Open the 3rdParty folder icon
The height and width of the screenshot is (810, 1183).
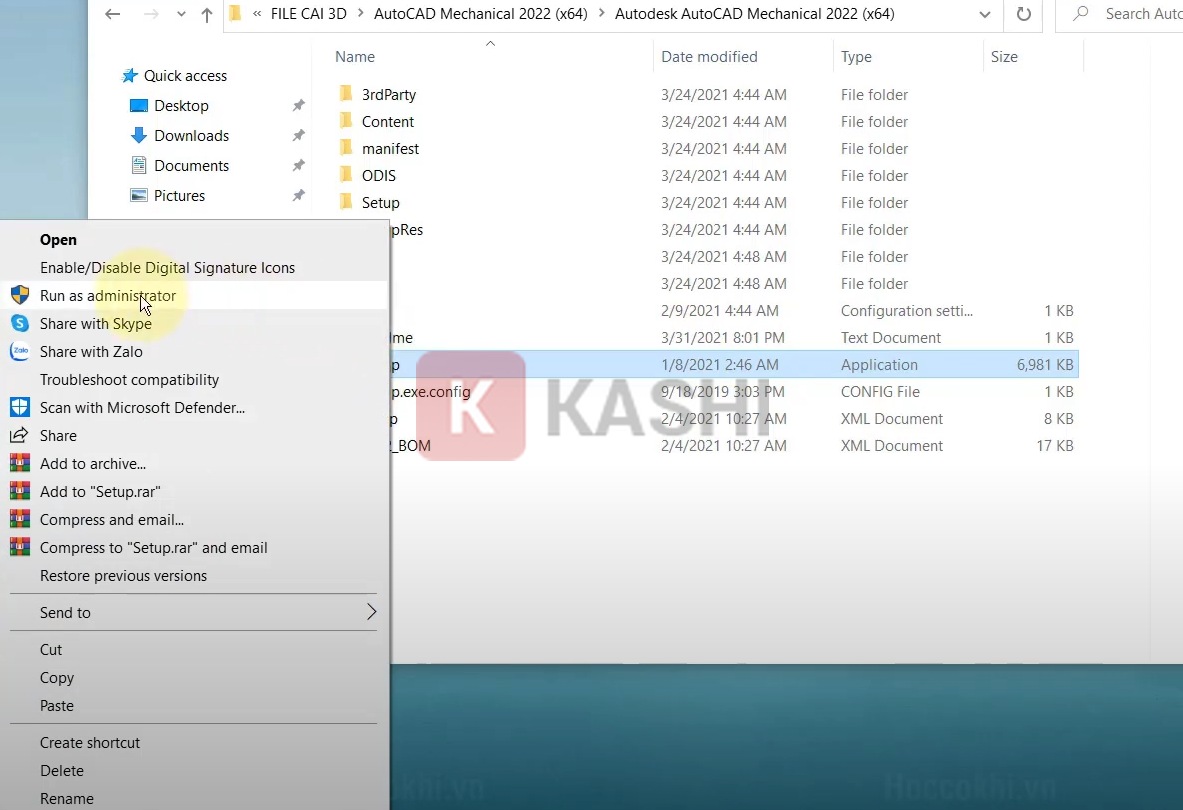coord(345,94)
